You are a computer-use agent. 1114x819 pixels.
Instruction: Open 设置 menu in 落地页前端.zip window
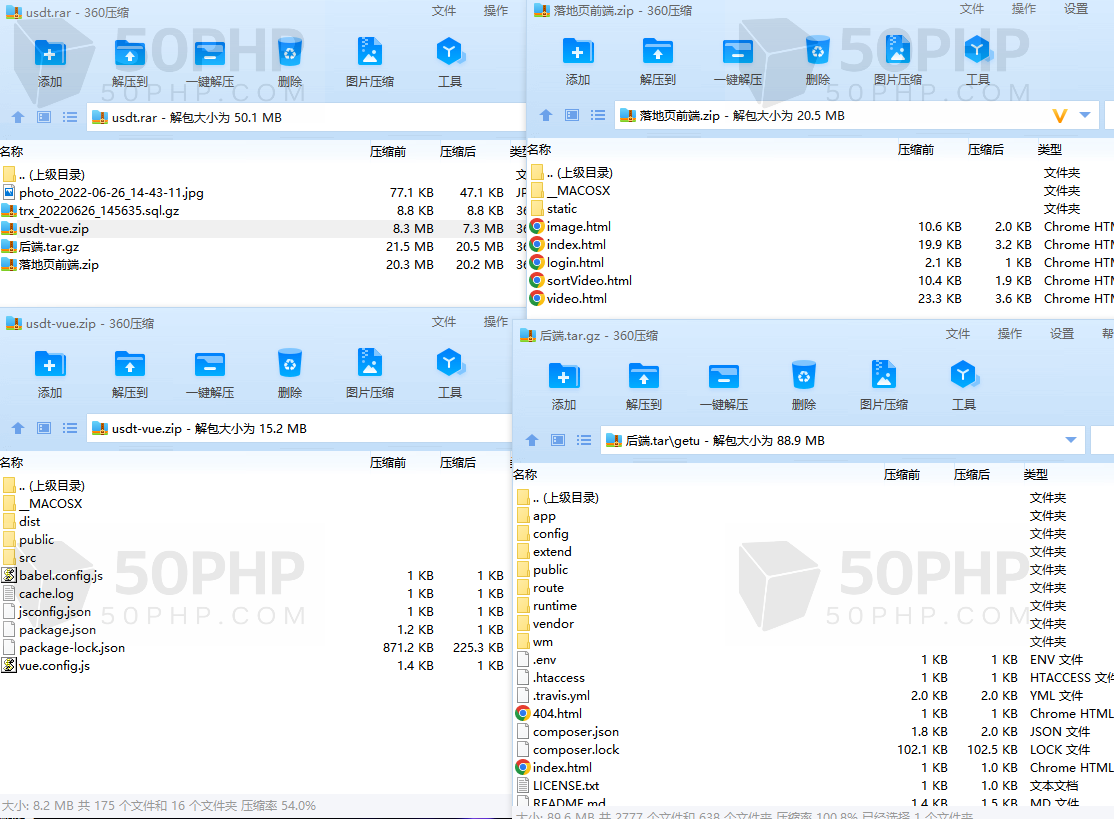1076,9
